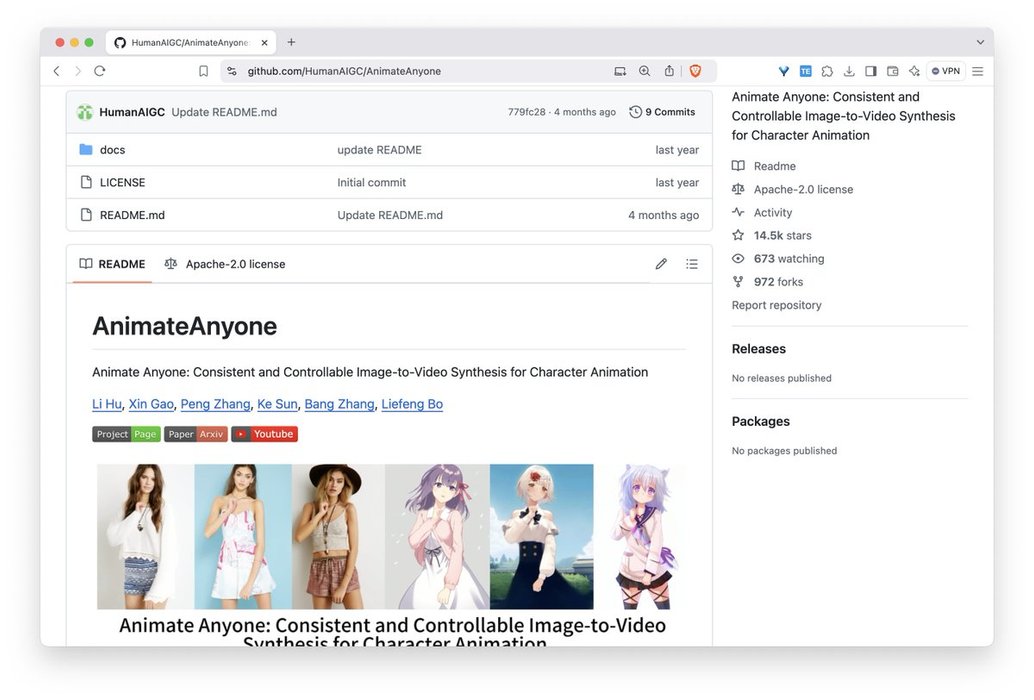This screenshot has width=1034, height=700.
Task: Switch to Apache-2.0 license tab
Action: (x=225, y=264)
